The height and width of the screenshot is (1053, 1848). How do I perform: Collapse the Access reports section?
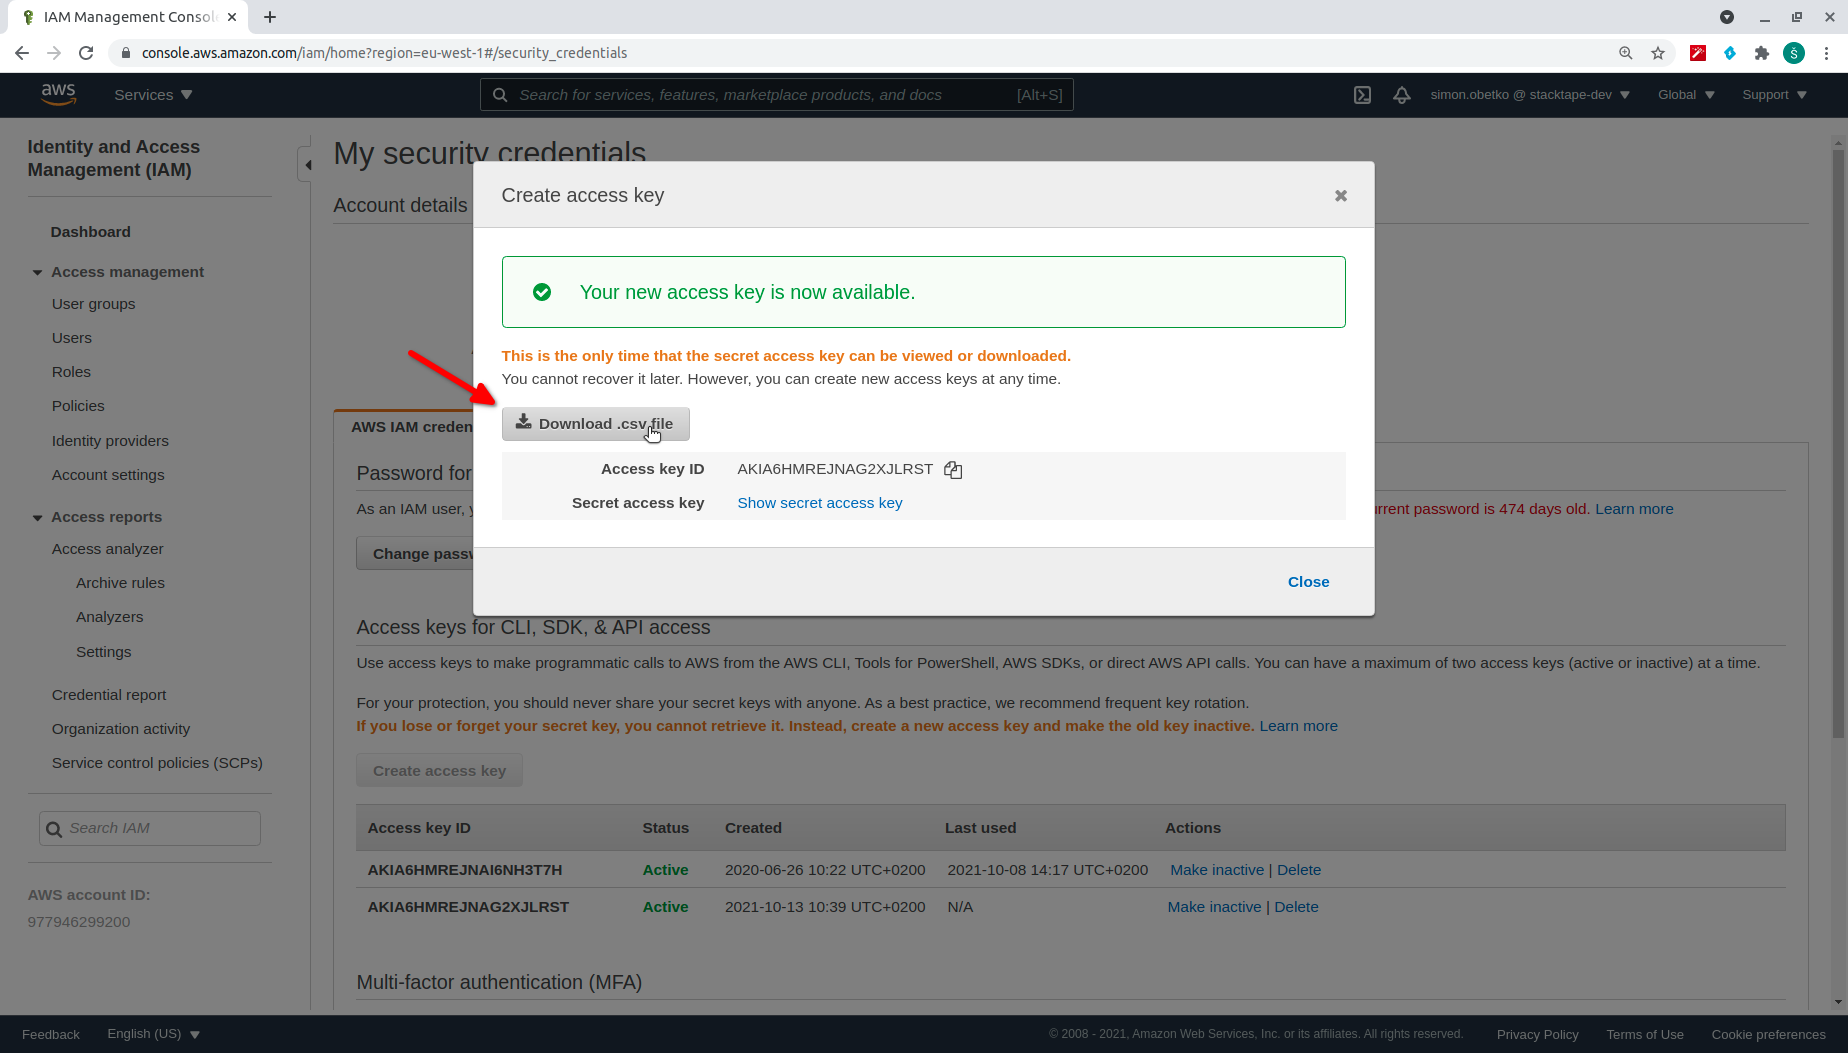[x=37, y=517]
